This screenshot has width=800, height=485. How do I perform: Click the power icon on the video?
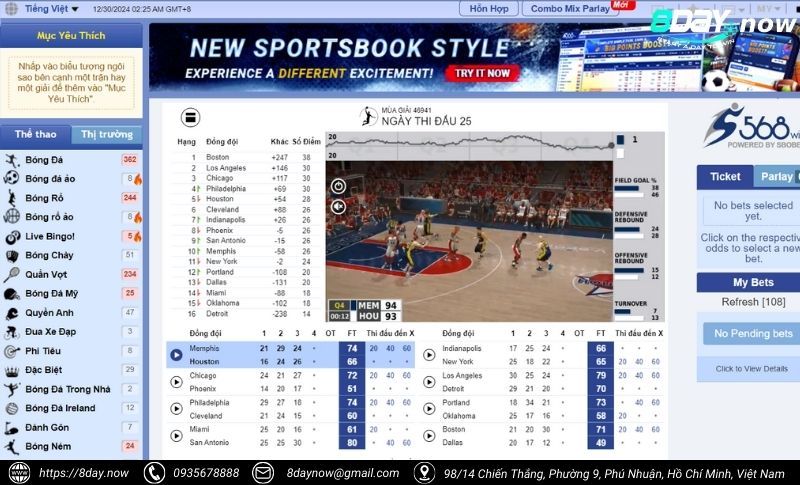[338, 186]
